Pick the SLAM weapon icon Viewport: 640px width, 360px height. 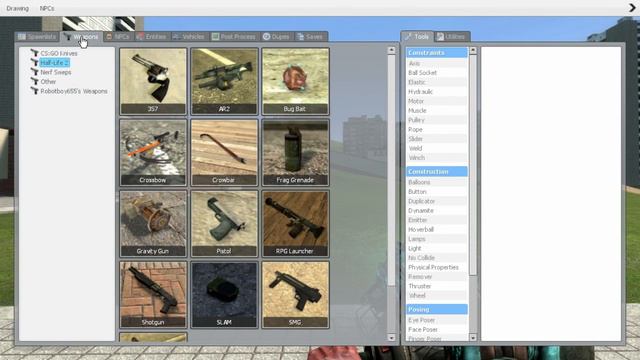click(224, 294)
